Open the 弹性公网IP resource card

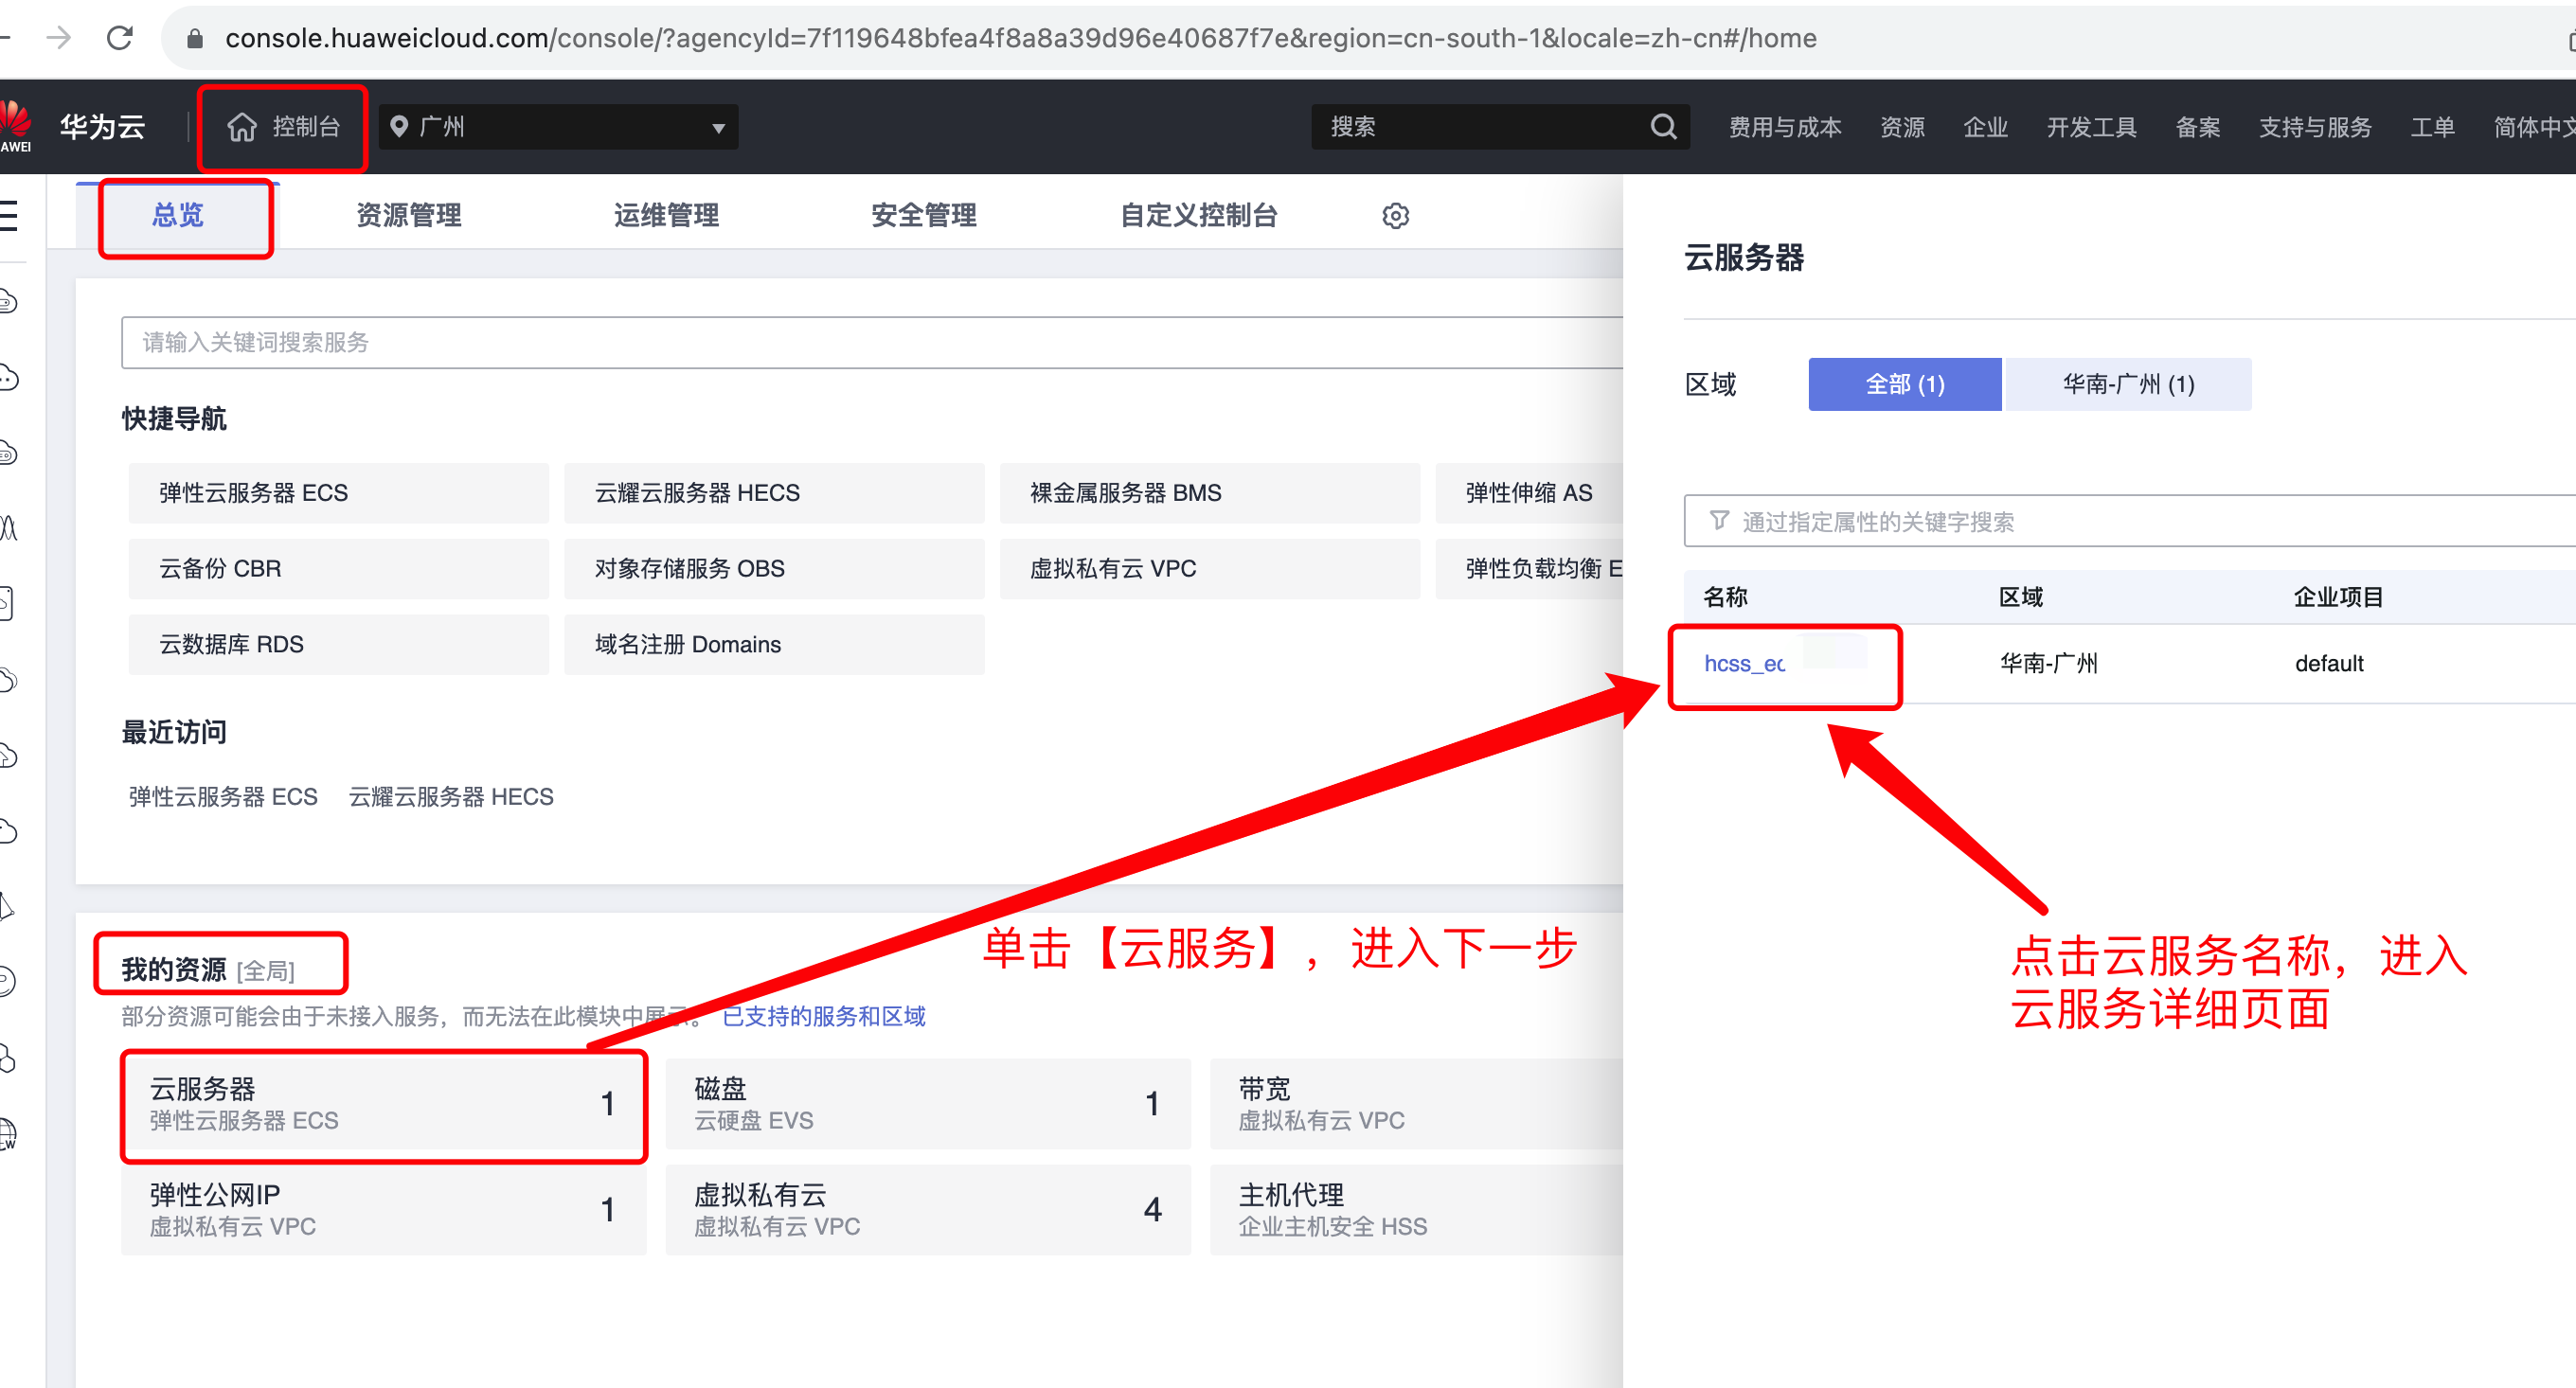point(383,1210)
